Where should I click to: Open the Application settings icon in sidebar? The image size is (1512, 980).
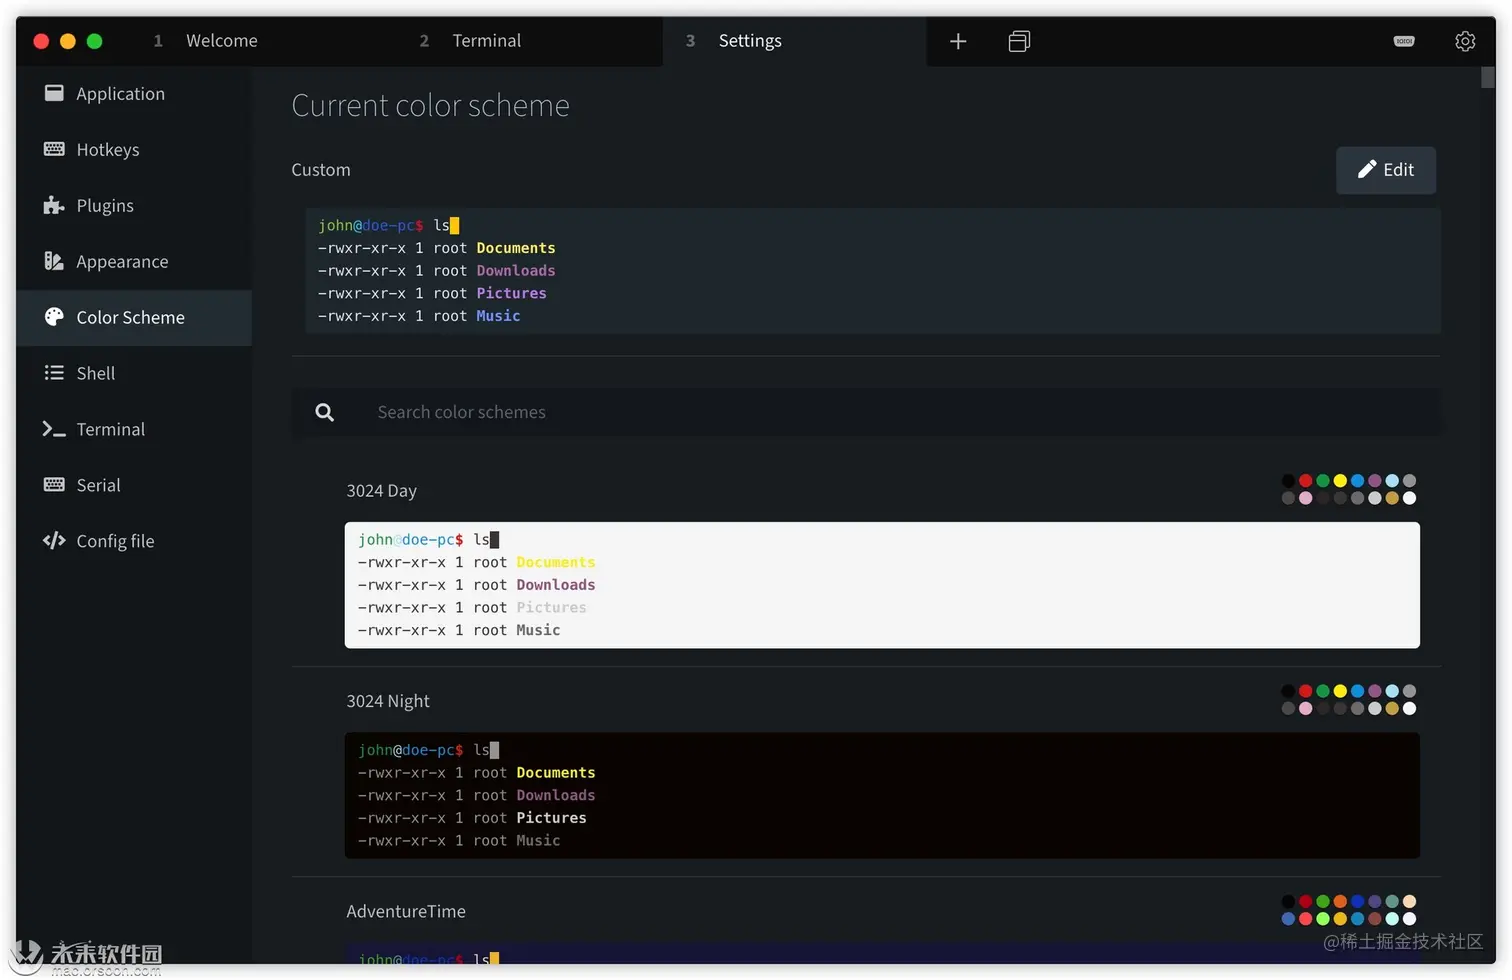pos(54,93)
